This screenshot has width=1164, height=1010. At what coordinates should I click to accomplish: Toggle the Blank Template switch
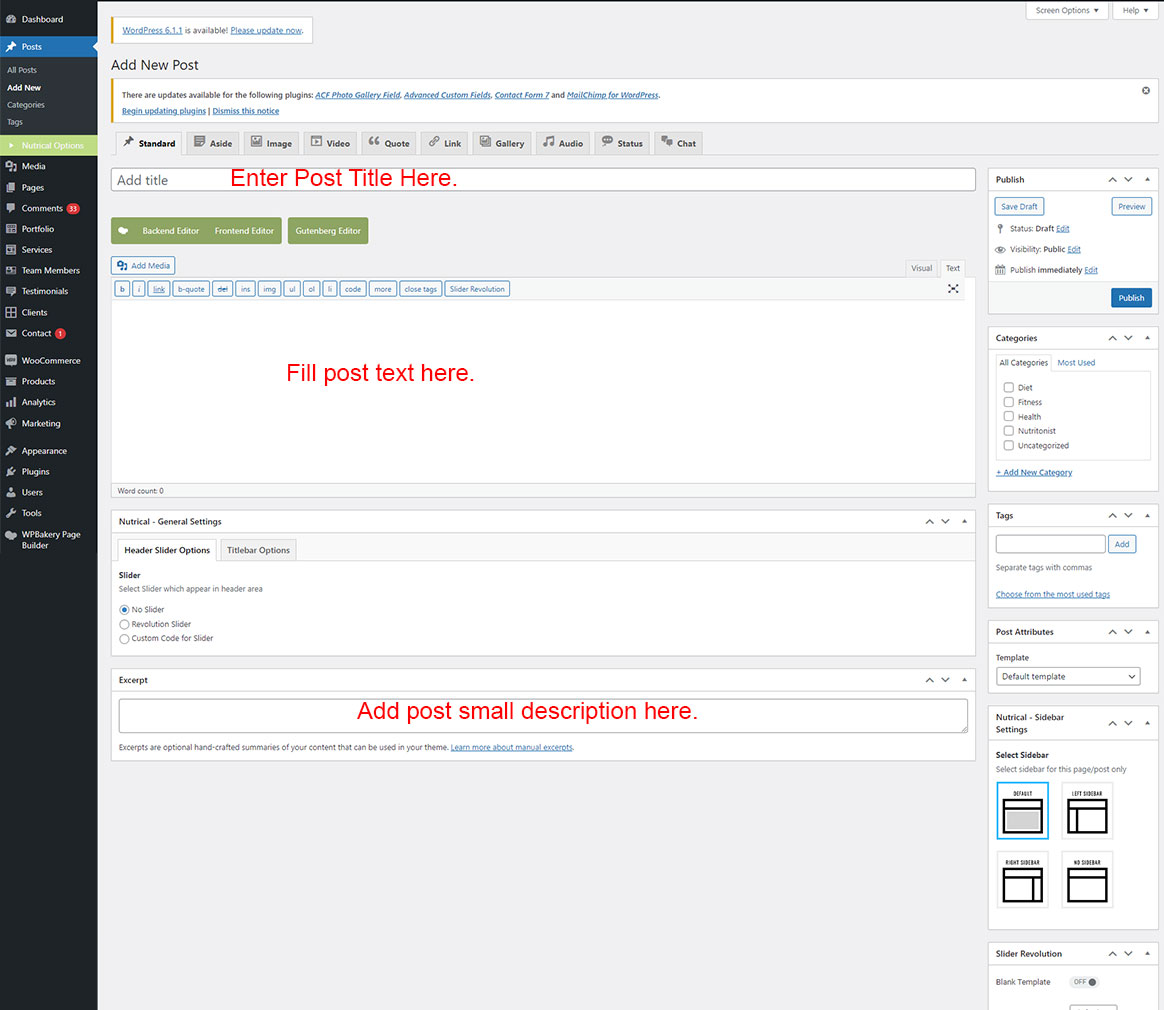tap(1084, 982)
